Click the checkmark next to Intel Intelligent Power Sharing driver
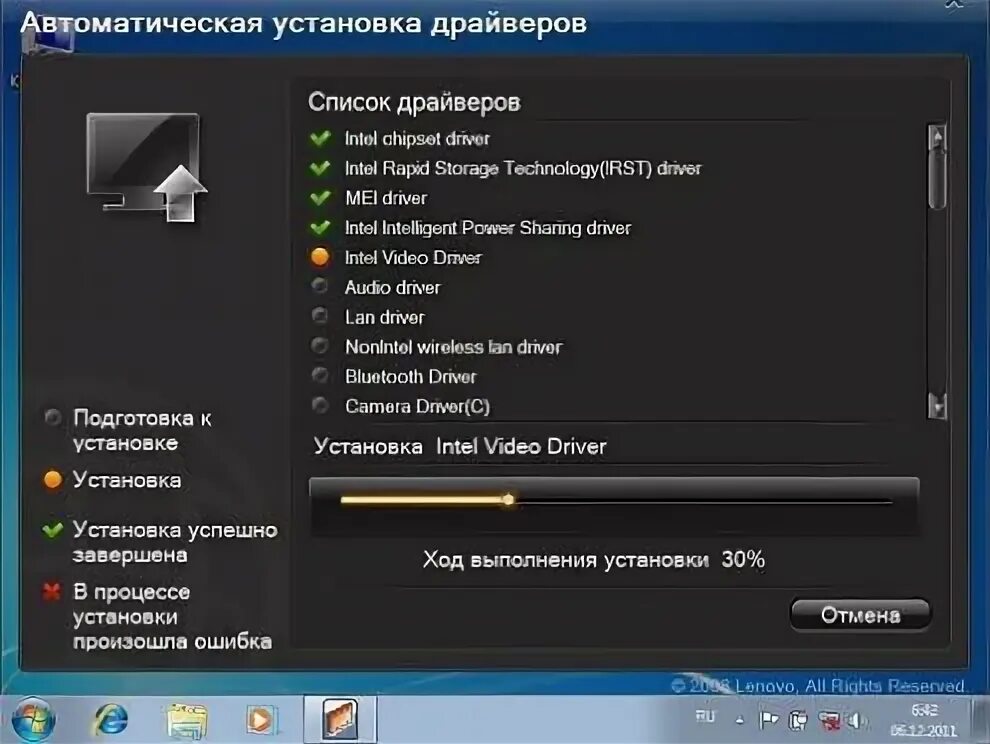 point(321,227)
